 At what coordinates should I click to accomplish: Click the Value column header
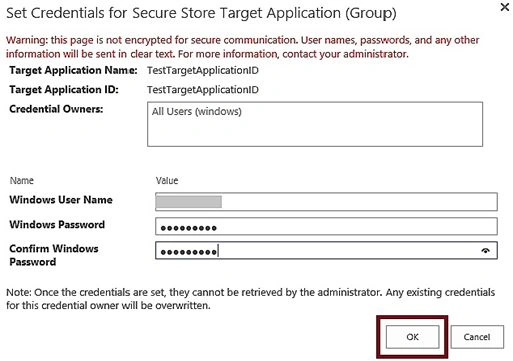tap(167, 181)
